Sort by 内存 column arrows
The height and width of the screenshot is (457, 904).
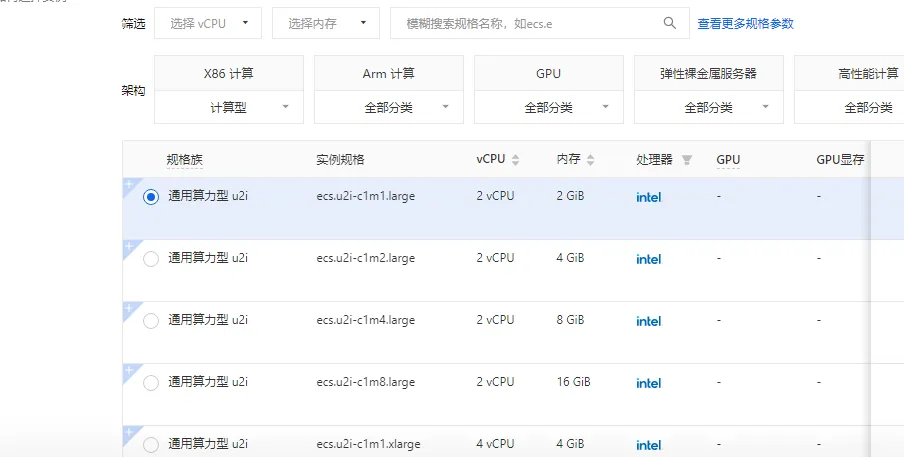[x=590, y=160]
